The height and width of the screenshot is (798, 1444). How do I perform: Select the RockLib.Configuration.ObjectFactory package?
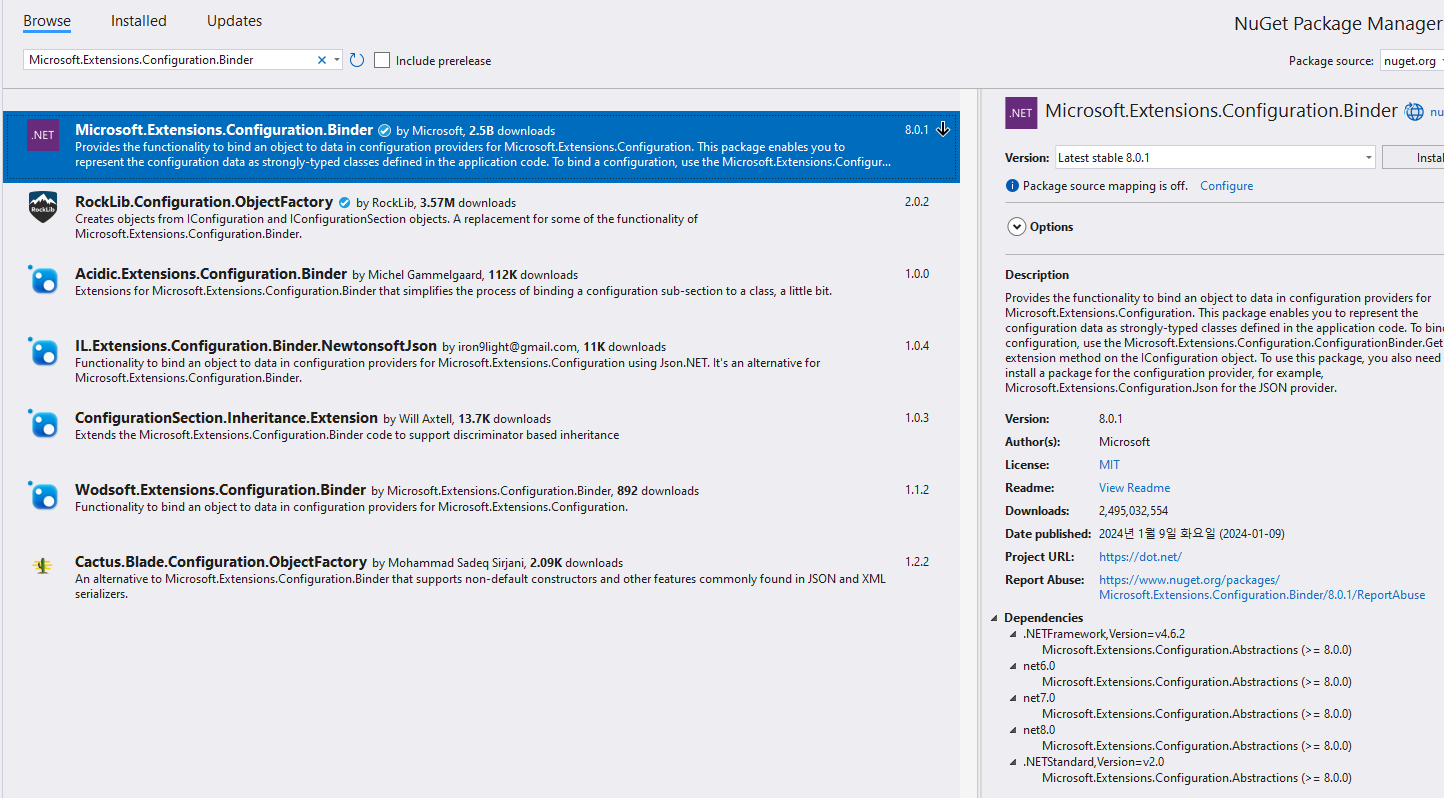pos(481,219)
